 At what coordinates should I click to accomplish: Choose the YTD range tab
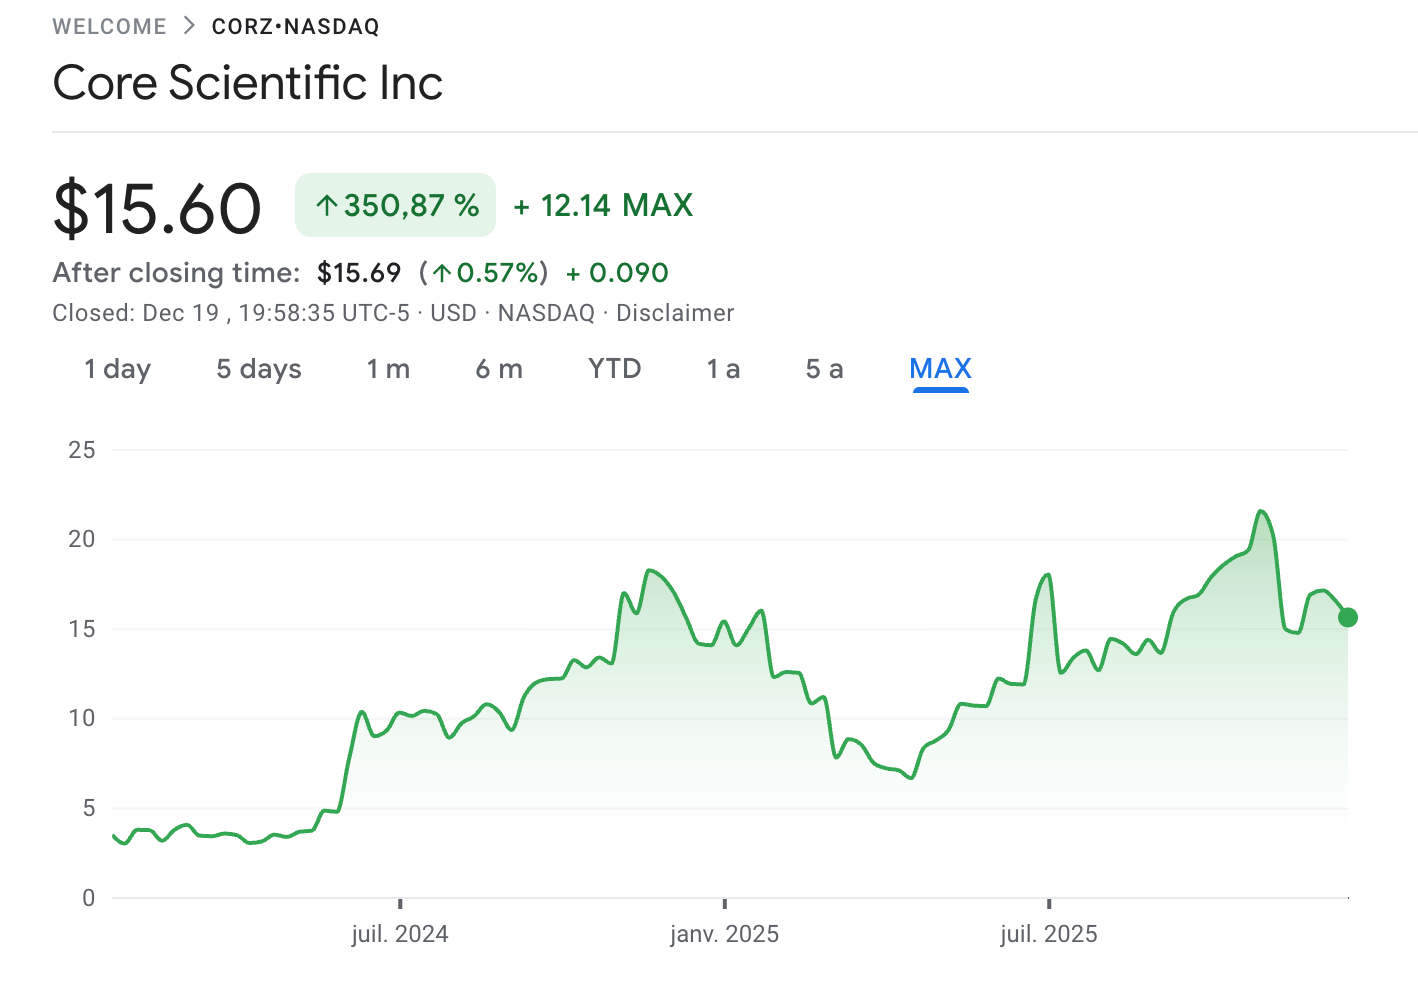click(x=615, y=369)
